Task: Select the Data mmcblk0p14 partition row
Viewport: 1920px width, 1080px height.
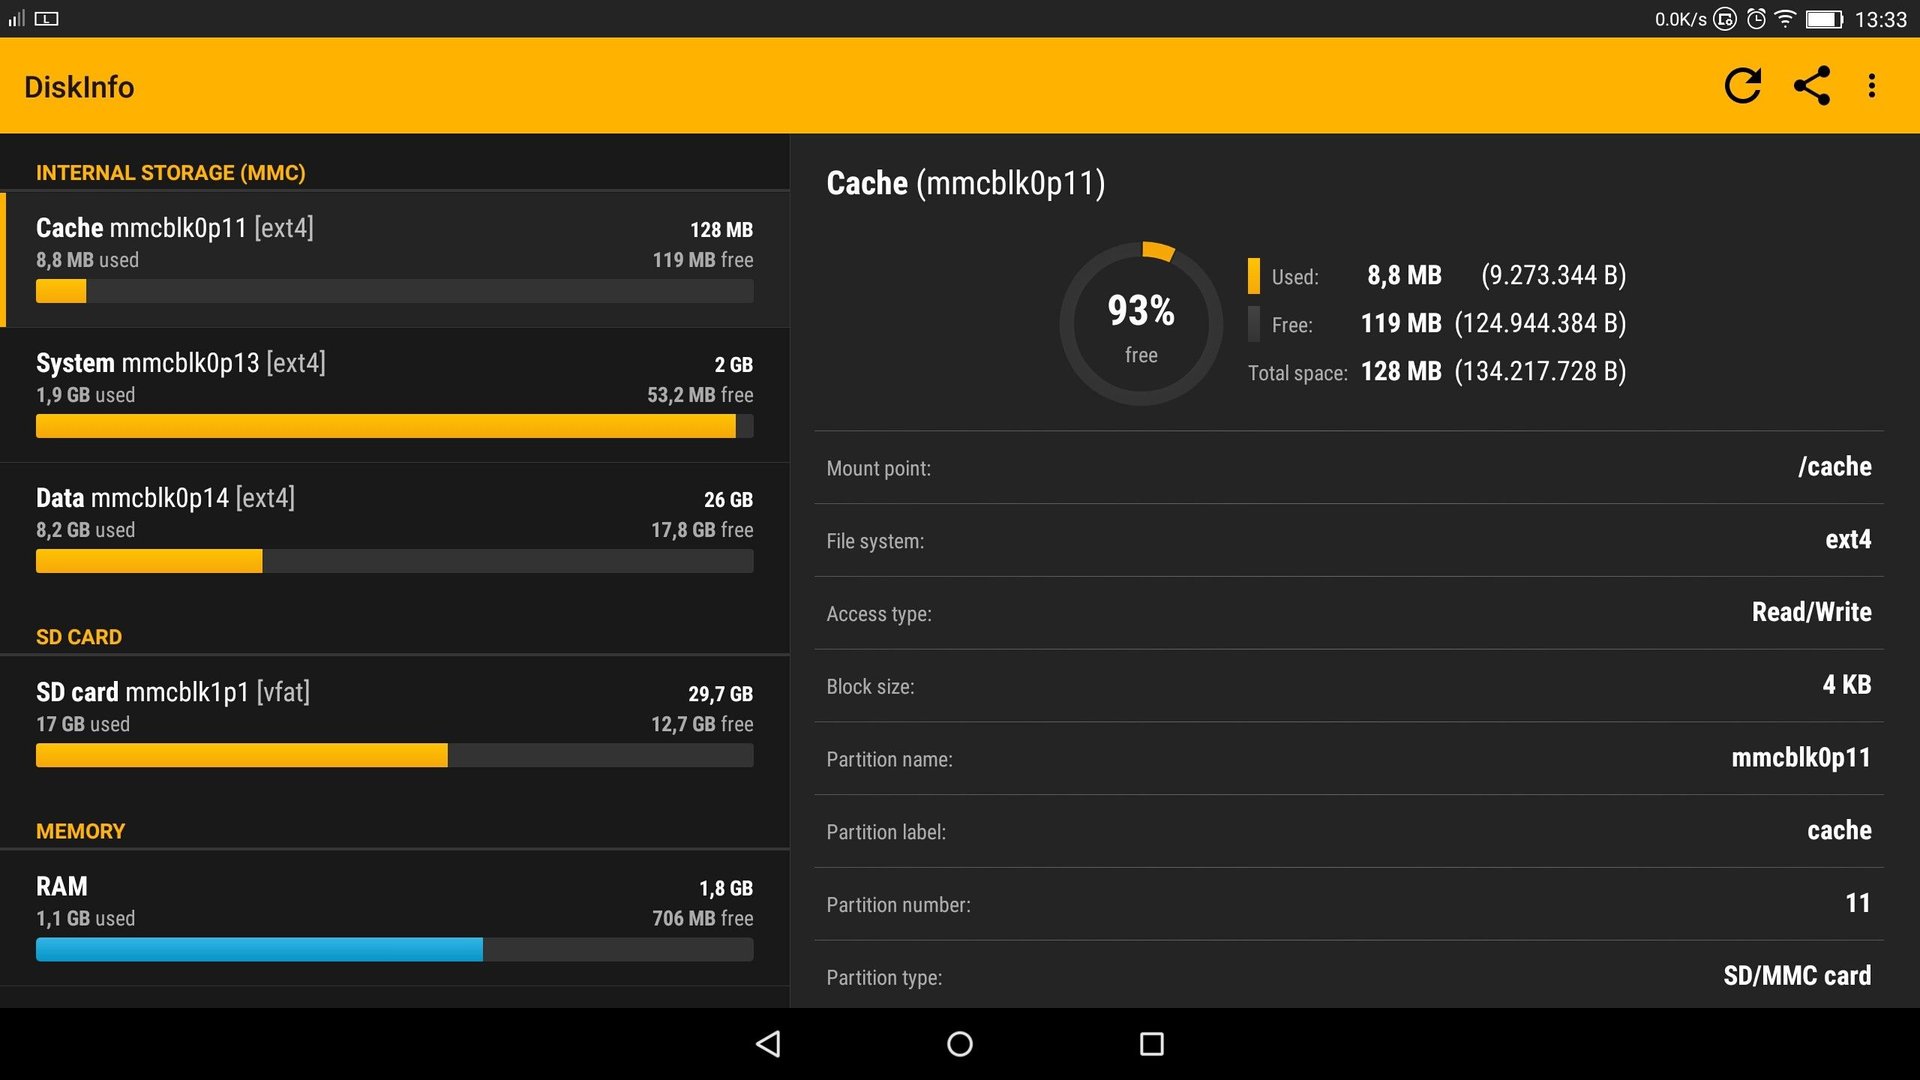Action: tap(395, 530)
